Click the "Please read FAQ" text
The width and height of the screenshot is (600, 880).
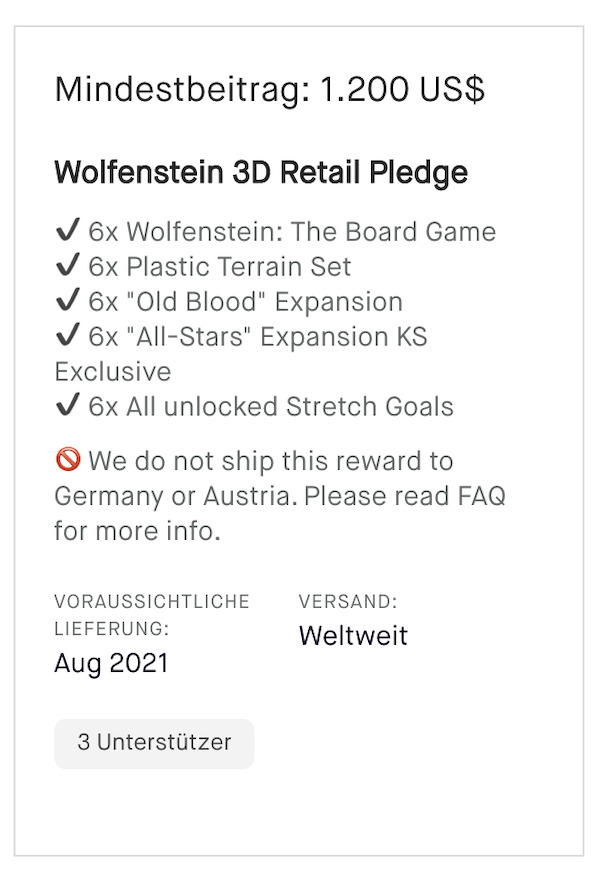405,496
